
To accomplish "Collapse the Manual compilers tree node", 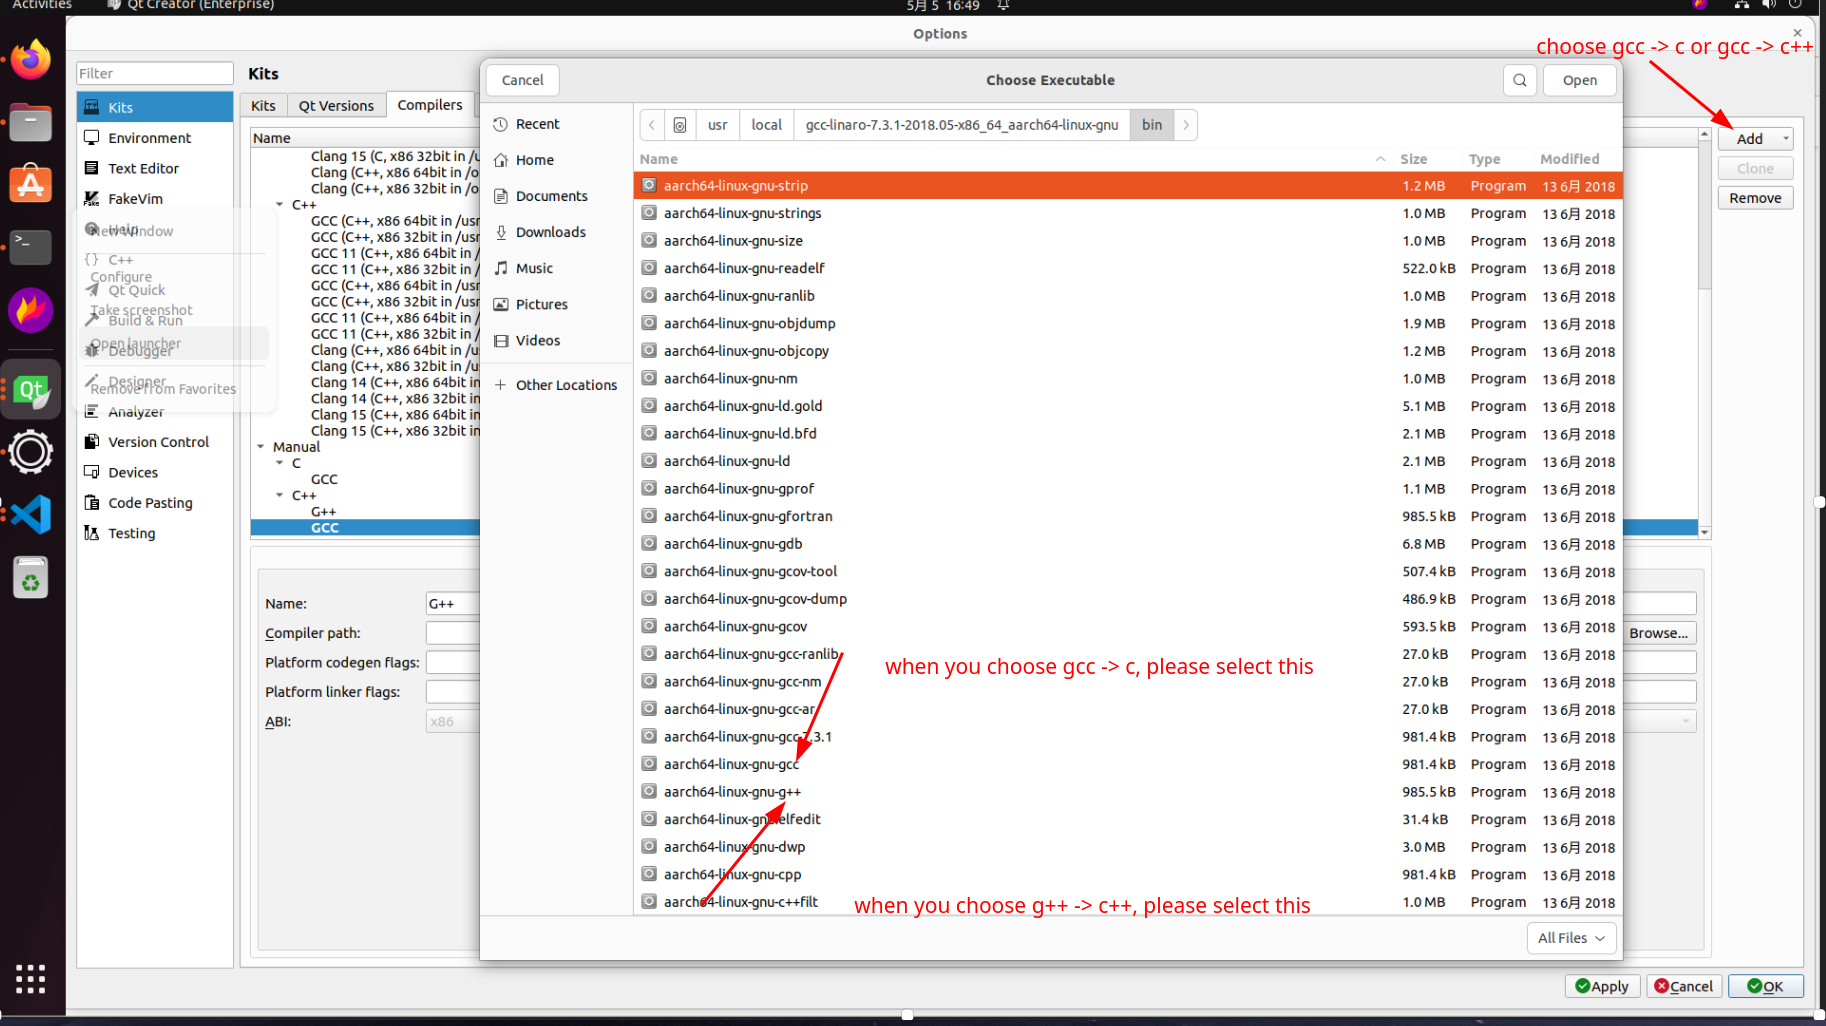I will coord(261,447).
